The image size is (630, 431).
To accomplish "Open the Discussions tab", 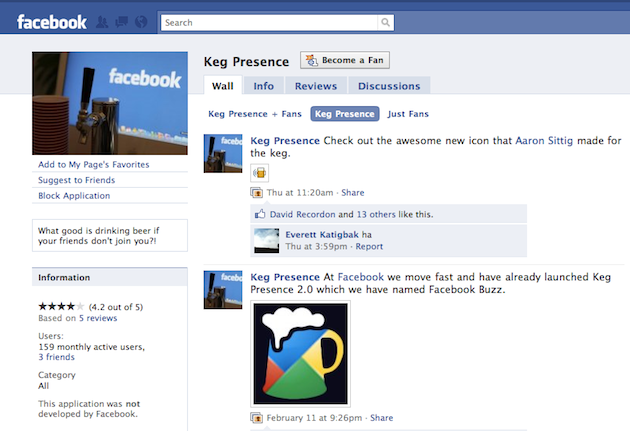I will coord(389,86).
